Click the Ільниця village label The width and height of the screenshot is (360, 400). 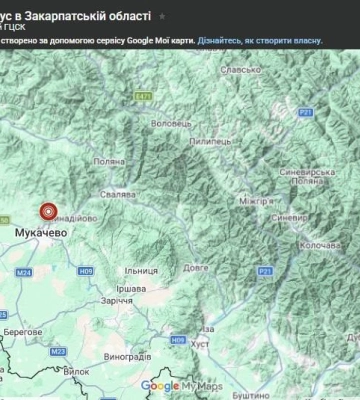tap(141, 271)
